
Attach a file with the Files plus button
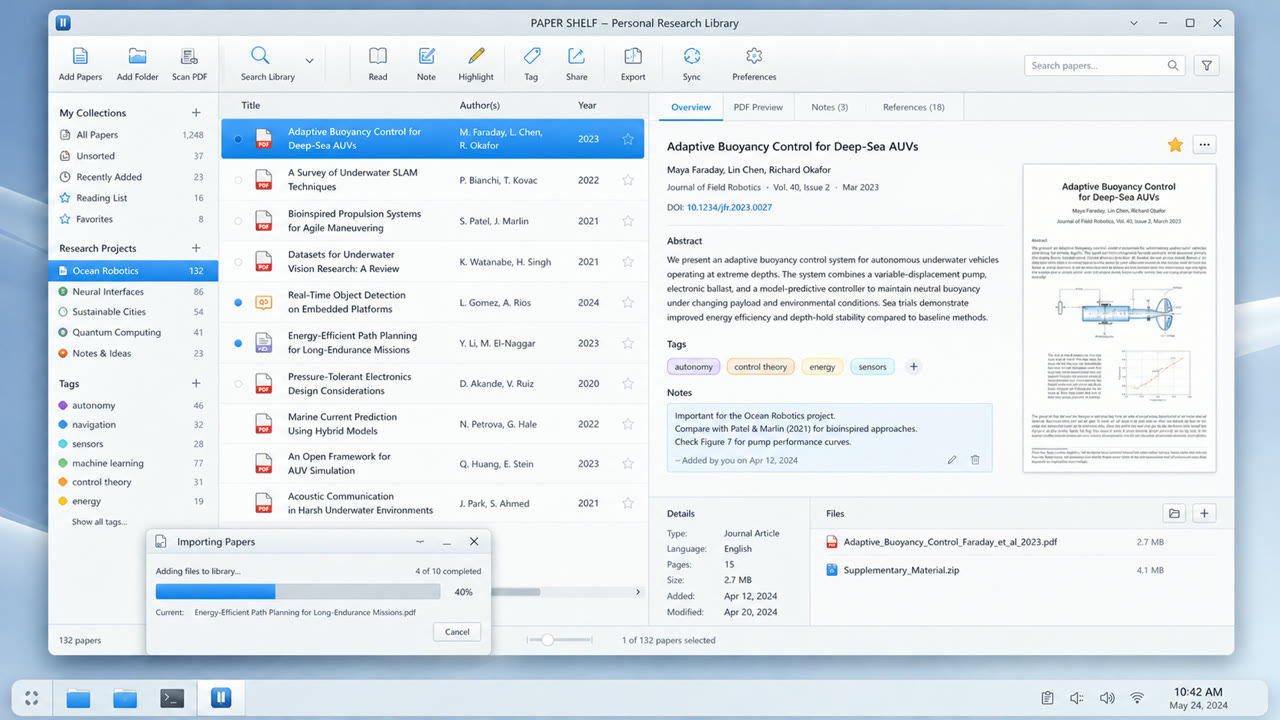pos(1205,513)
